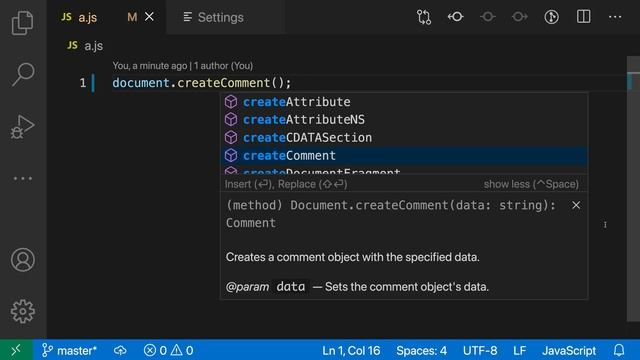Click the method signature text in details
This screenshot has width=640, height=360.
tap(391, 214)
